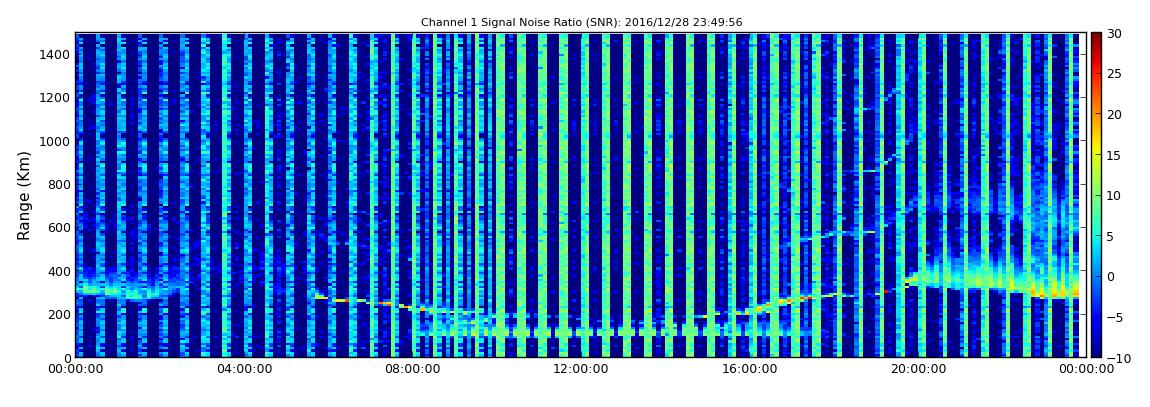The height and width of the screenshot is (407, 1150).
Task: Click the 1200 range tick label
Action: pos(55,98)
